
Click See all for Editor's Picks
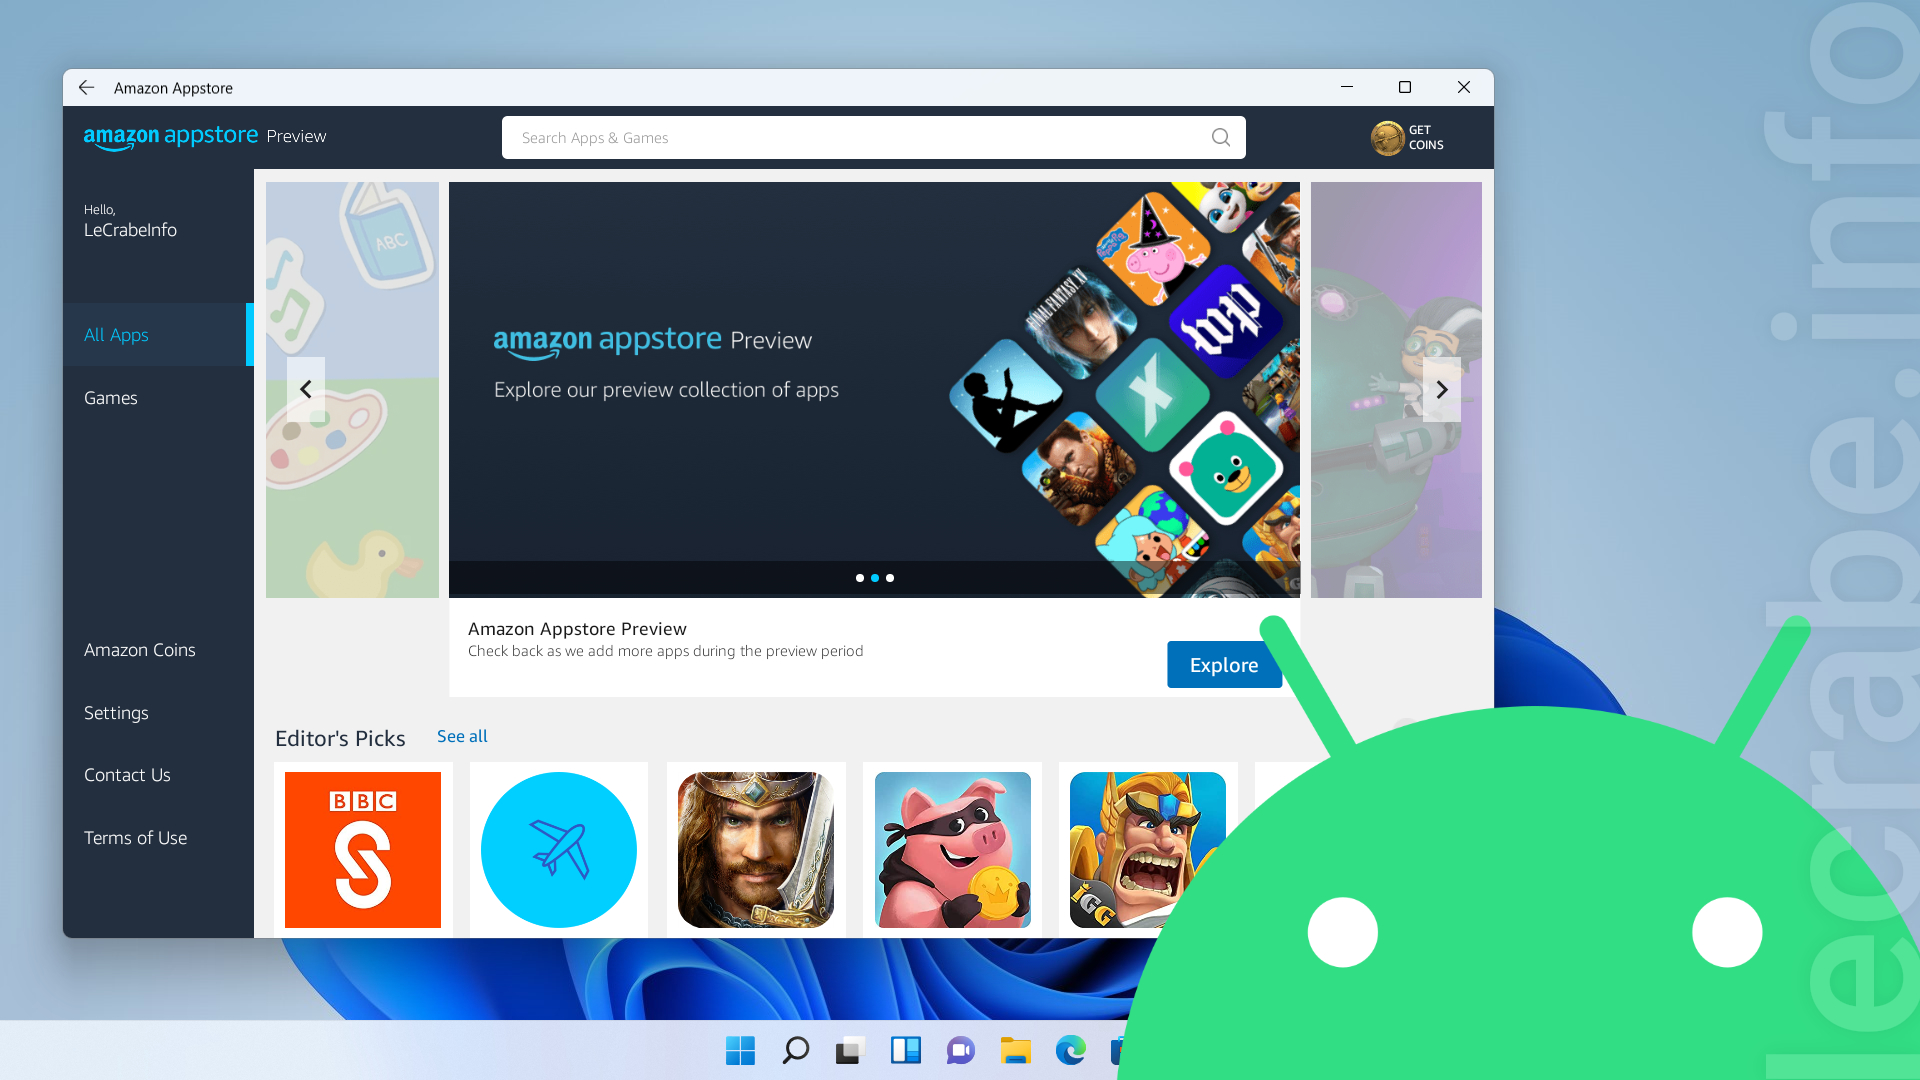[x=462, y=736]
